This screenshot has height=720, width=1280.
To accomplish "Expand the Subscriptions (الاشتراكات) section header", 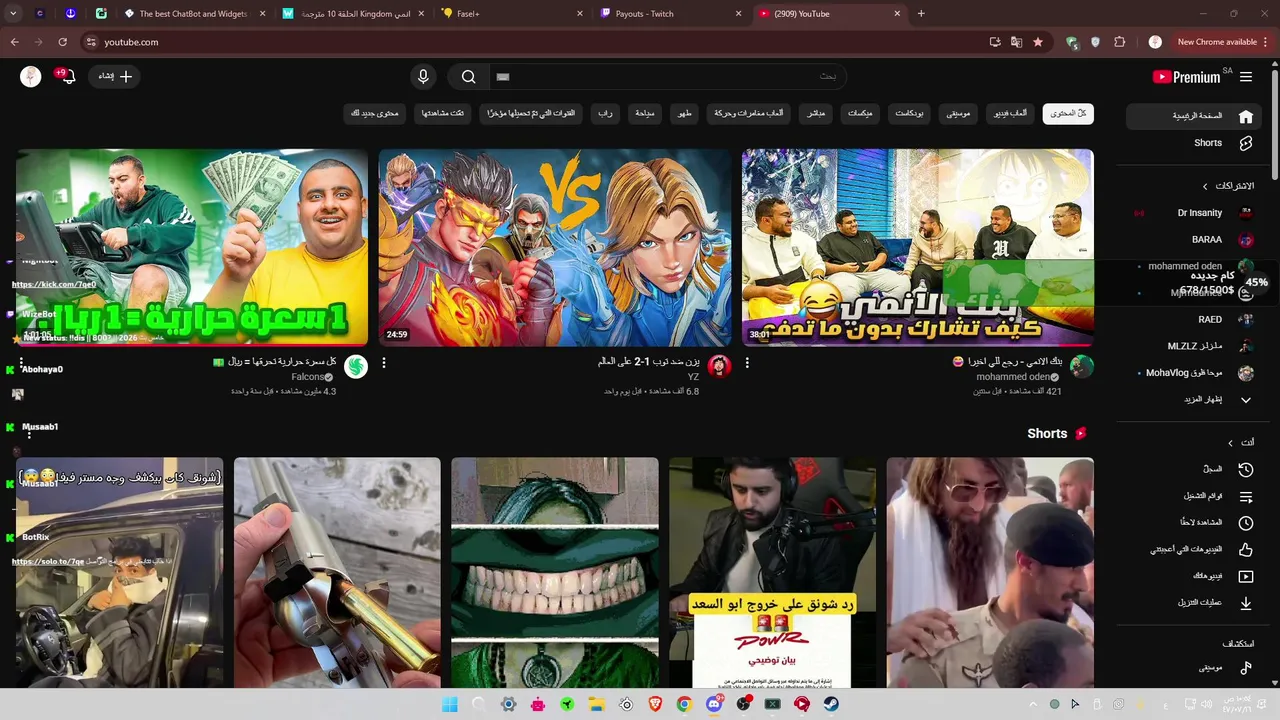I will pyautogui.click(x=1228, y=186).
